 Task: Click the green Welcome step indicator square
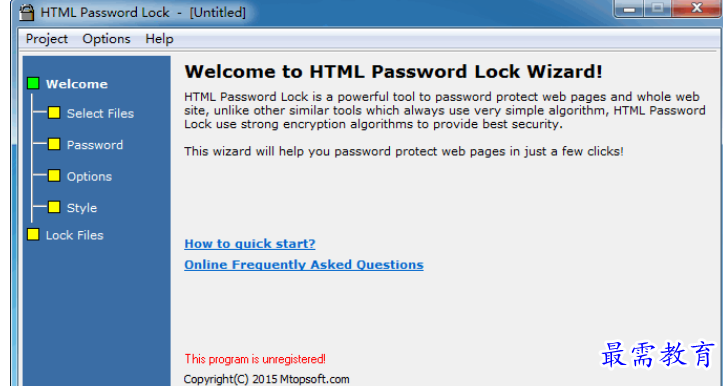coord(33,83)
